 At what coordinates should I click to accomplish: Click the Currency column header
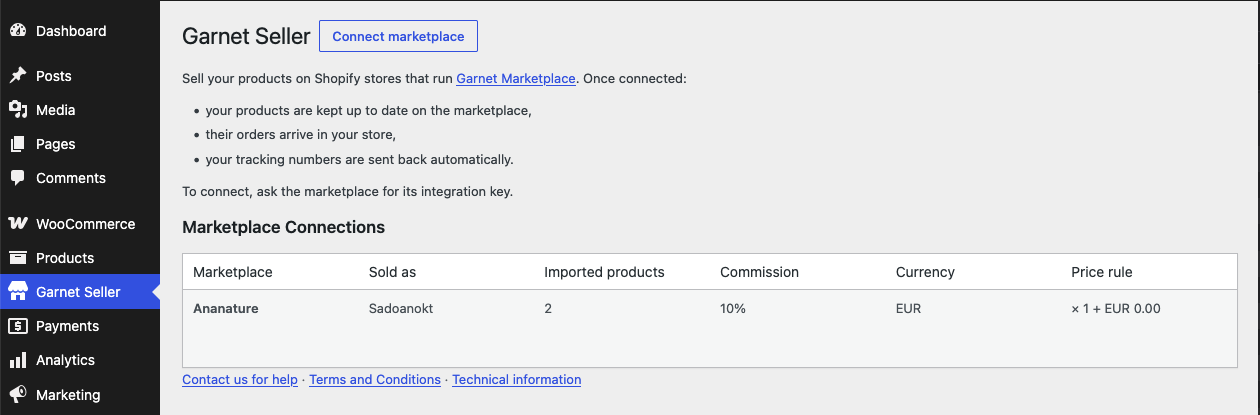925,272
